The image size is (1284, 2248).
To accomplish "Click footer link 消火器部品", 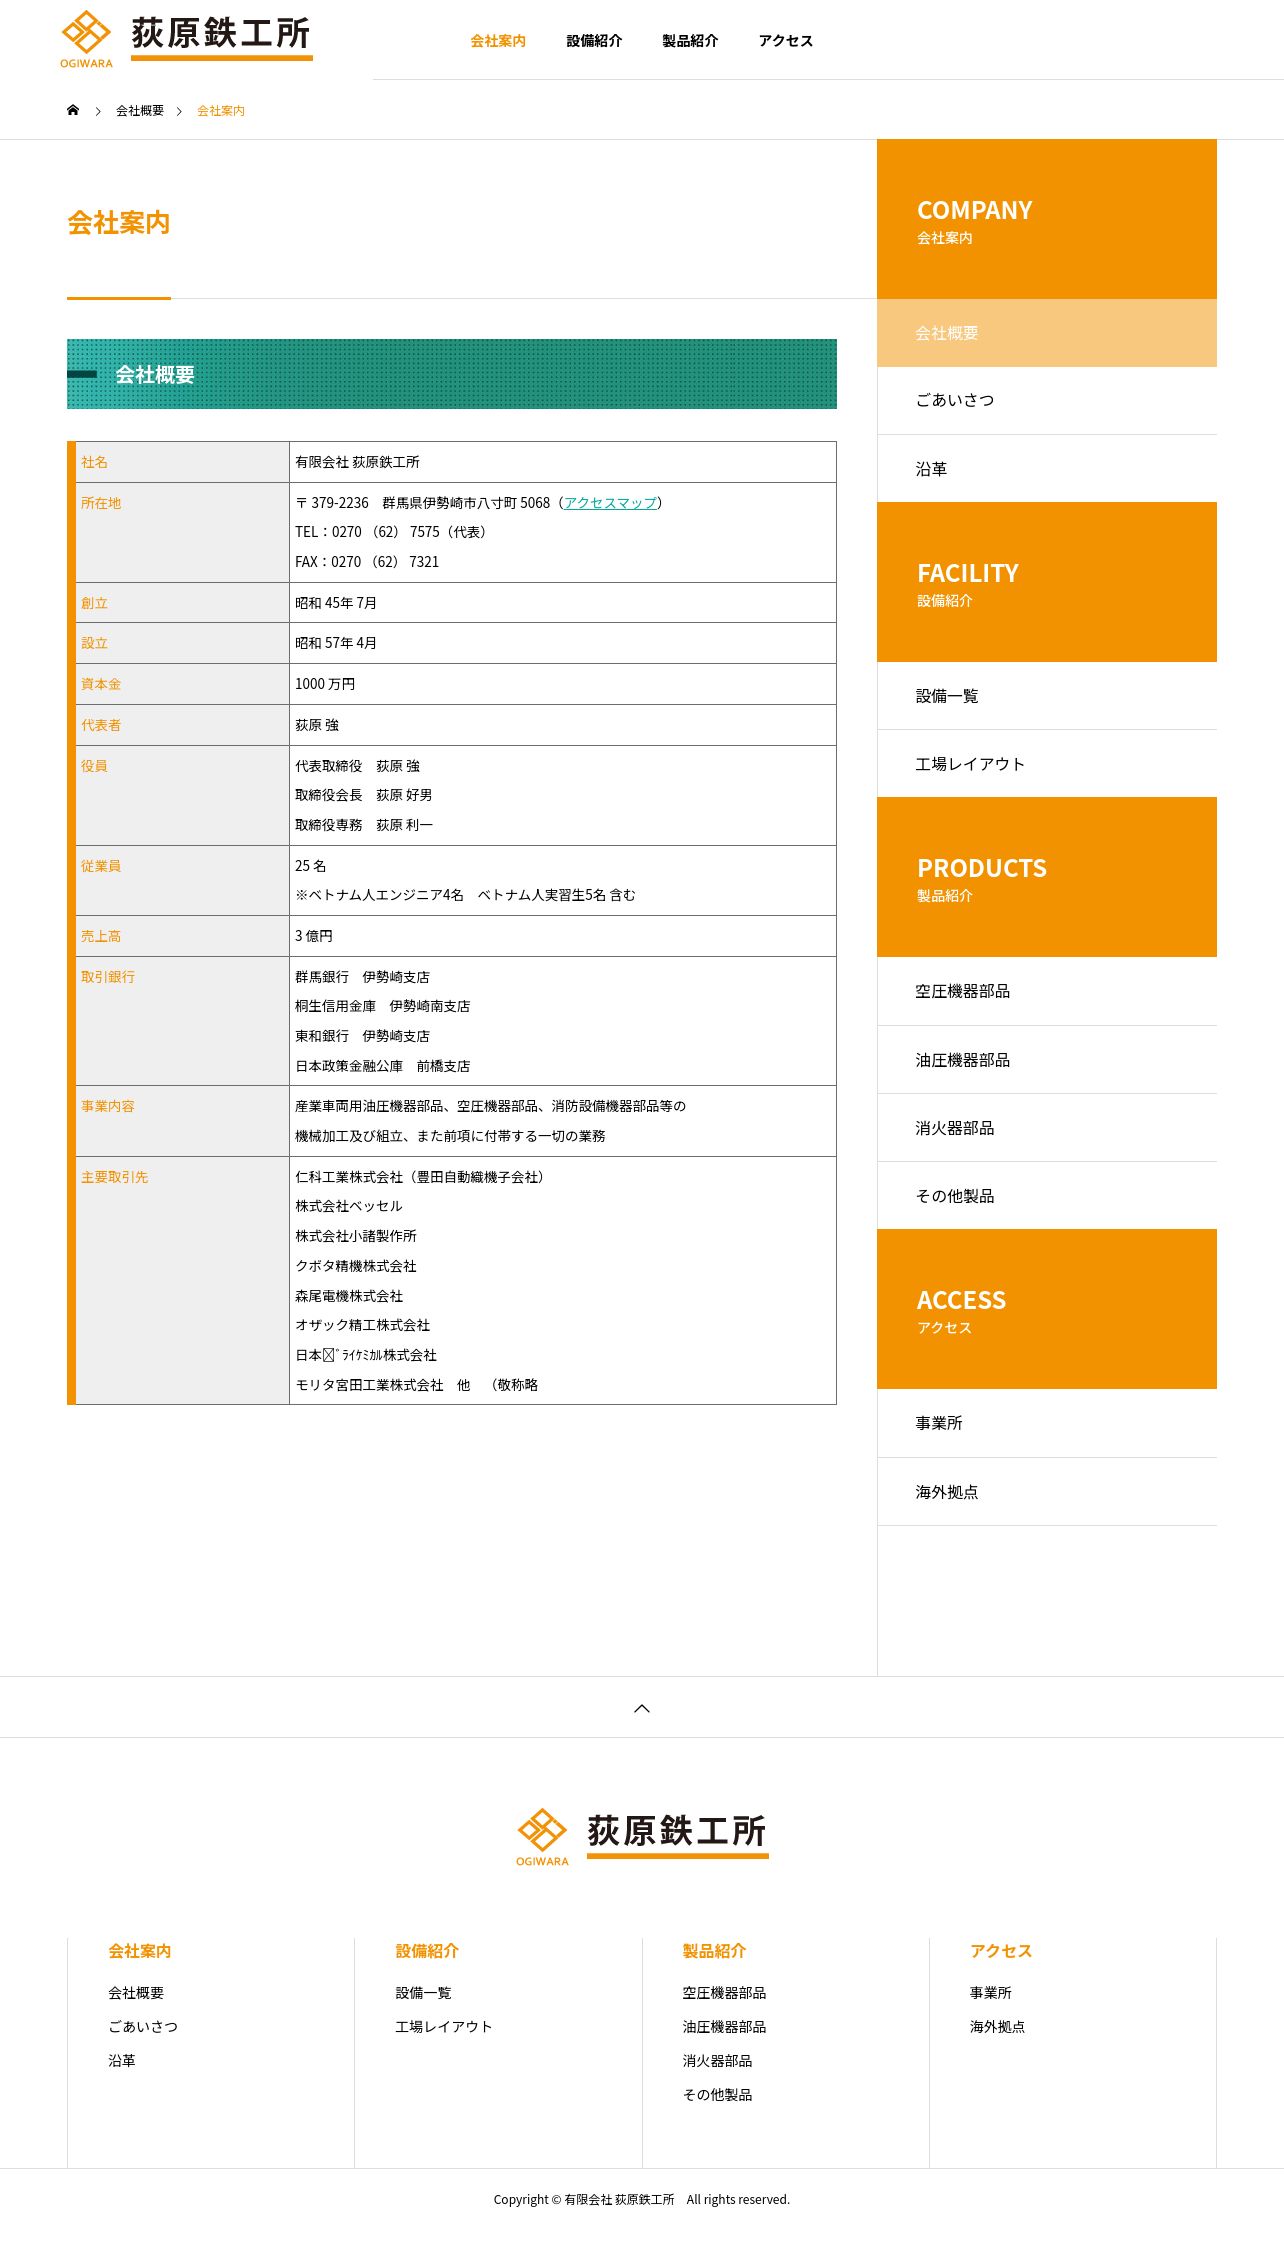I will tap(717, 2061).
